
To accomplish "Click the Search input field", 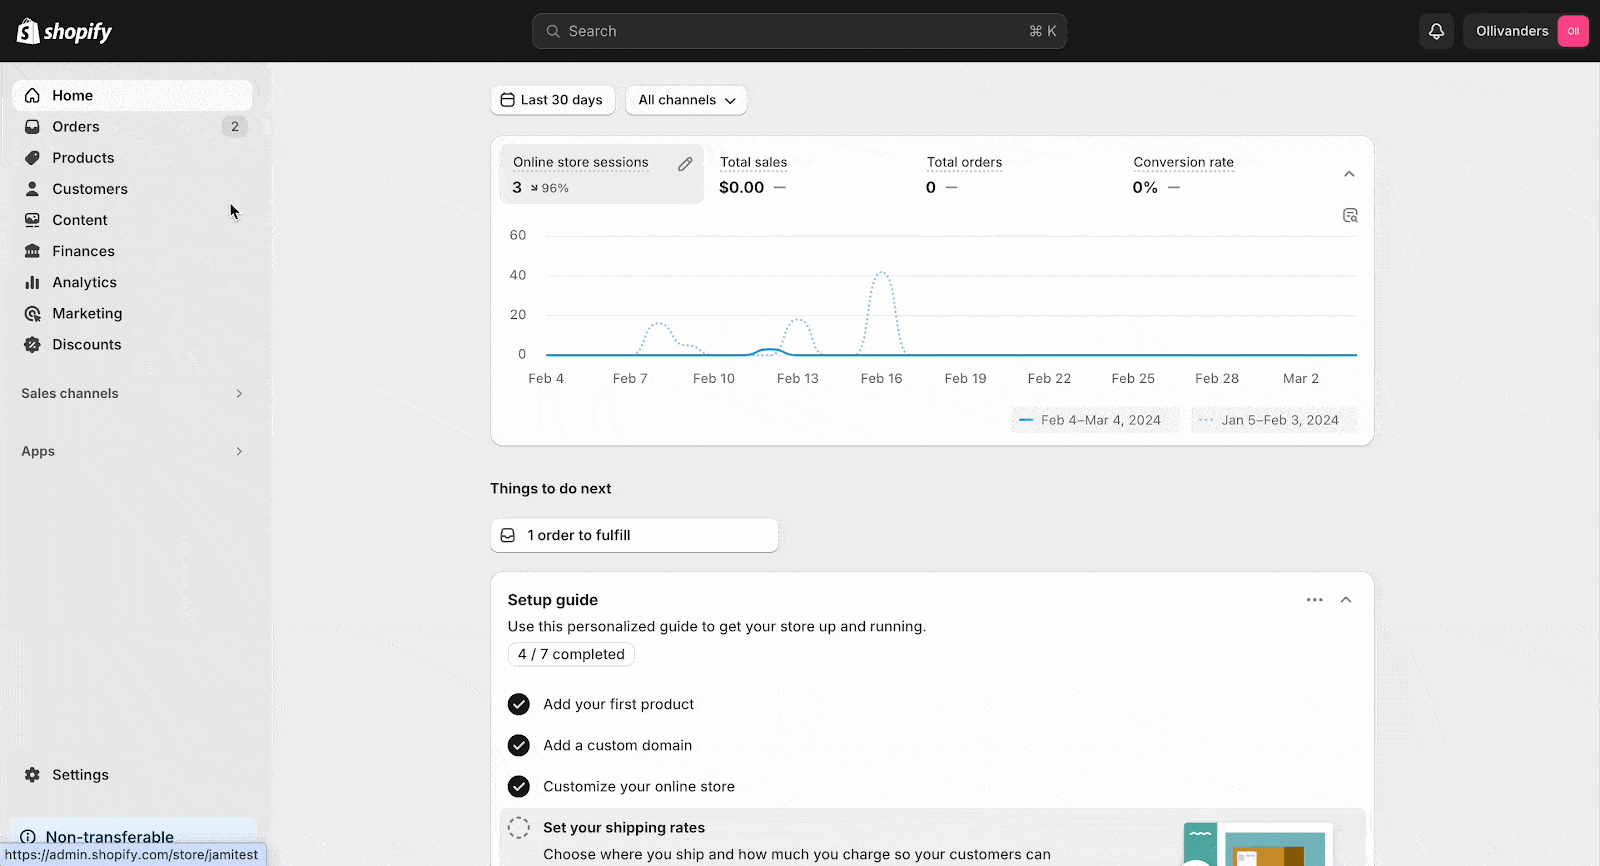I will [799, 31].
